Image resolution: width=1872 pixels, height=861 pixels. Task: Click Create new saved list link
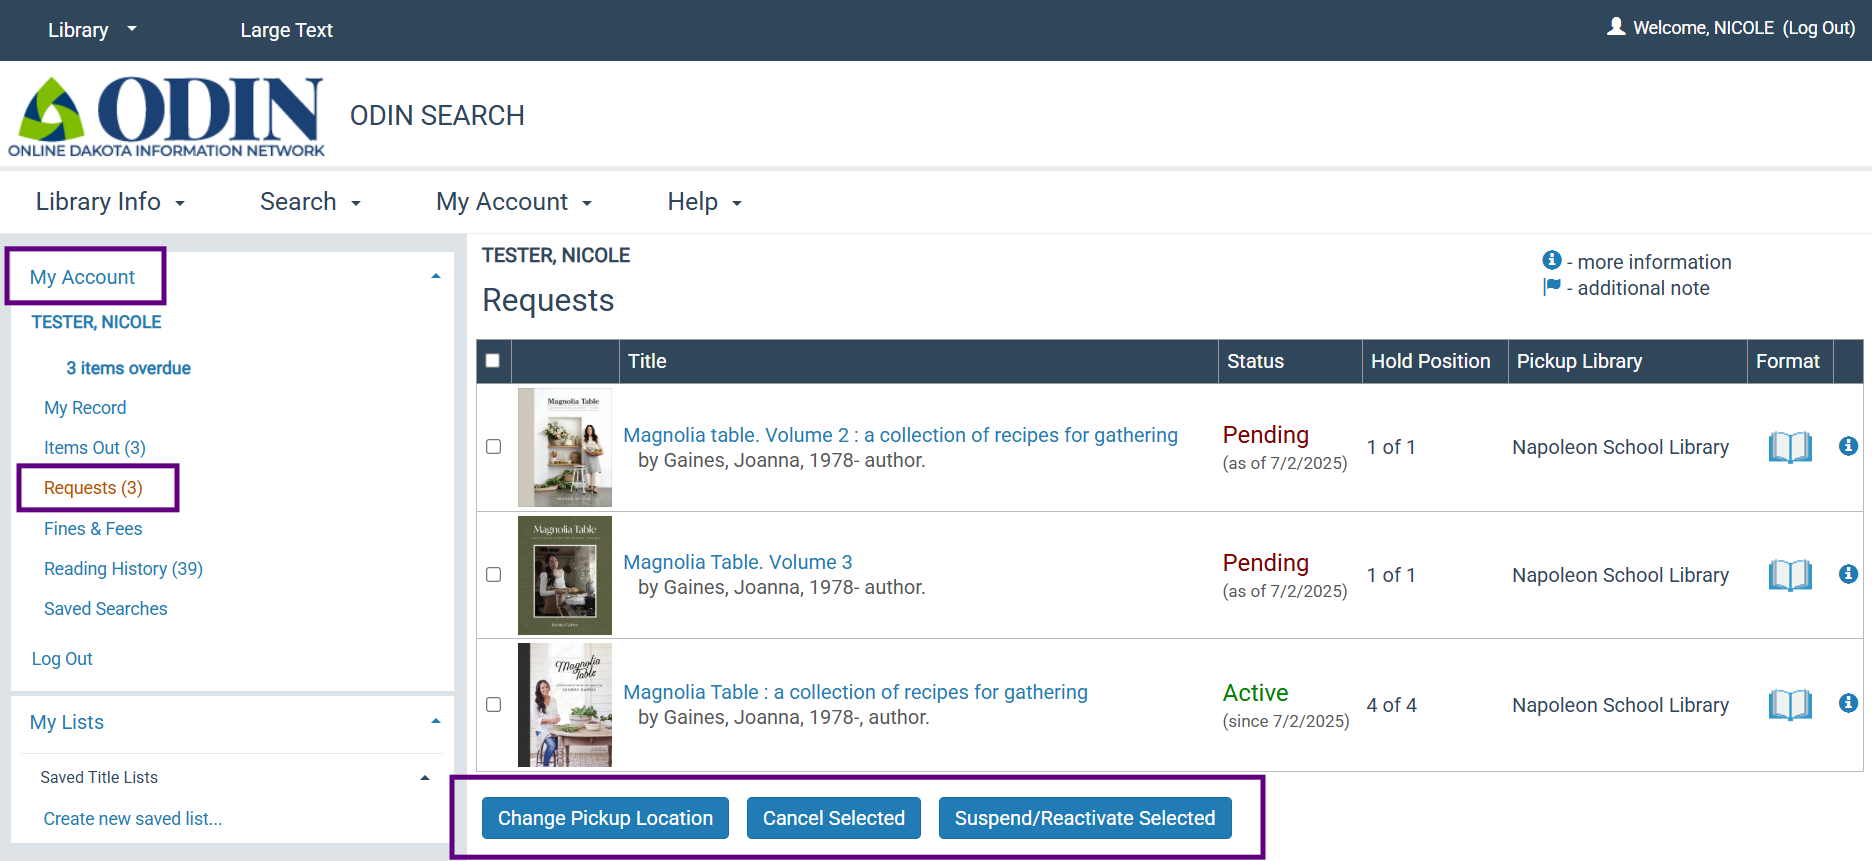tap(133, 819)
